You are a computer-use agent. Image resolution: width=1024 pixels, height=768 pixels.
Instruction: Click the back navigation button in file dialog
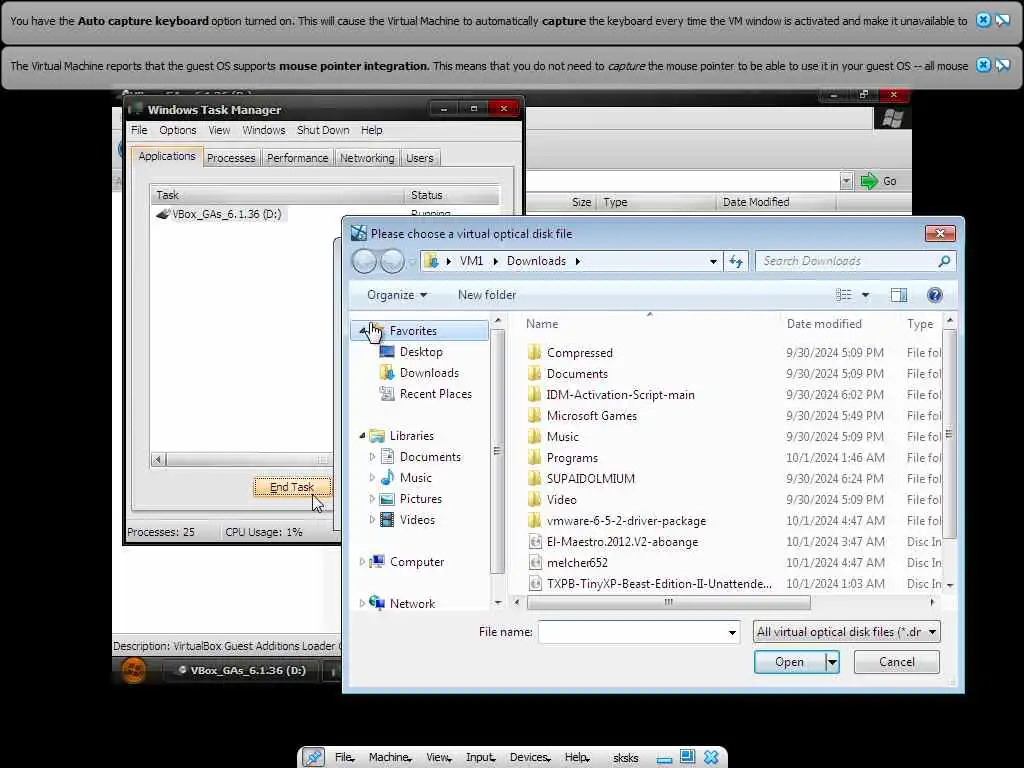[x=364, y=261]
